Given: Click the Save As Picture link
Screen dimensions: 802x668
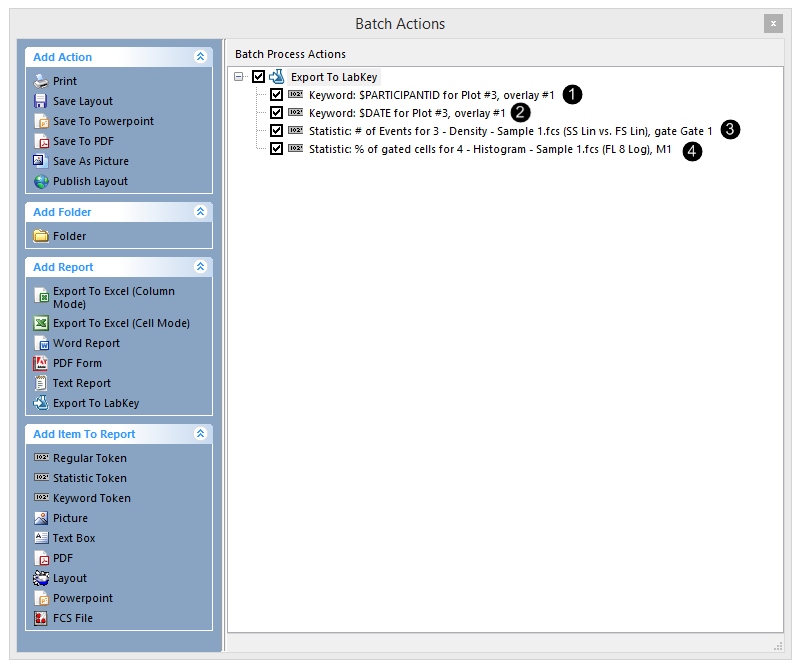Looking at the screenshot, I should point(90,161).
